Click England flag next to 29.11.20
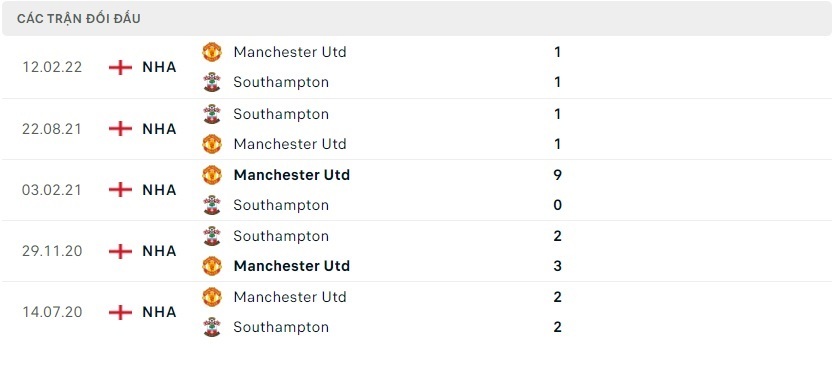834x368 pixels. pos(120,251)
